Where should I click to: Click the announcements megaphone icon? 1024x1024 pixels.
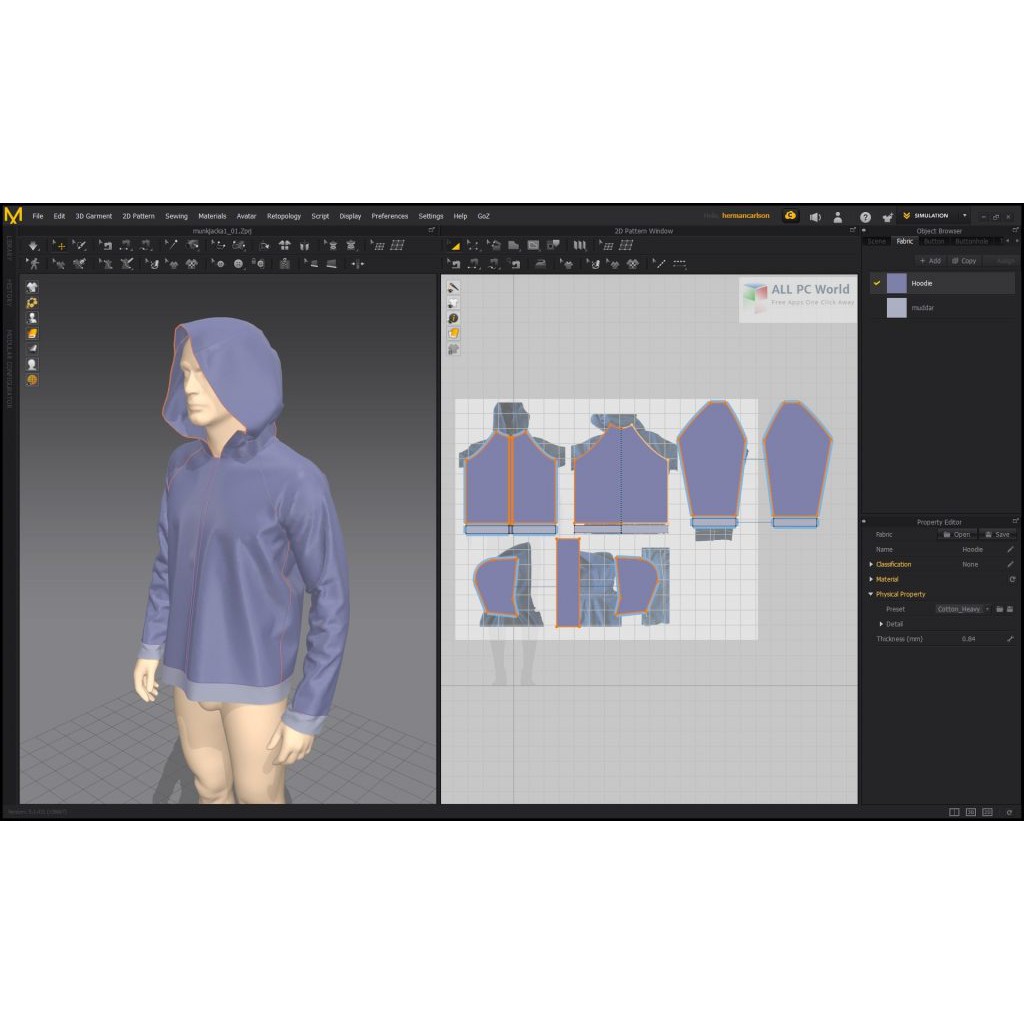815,216
